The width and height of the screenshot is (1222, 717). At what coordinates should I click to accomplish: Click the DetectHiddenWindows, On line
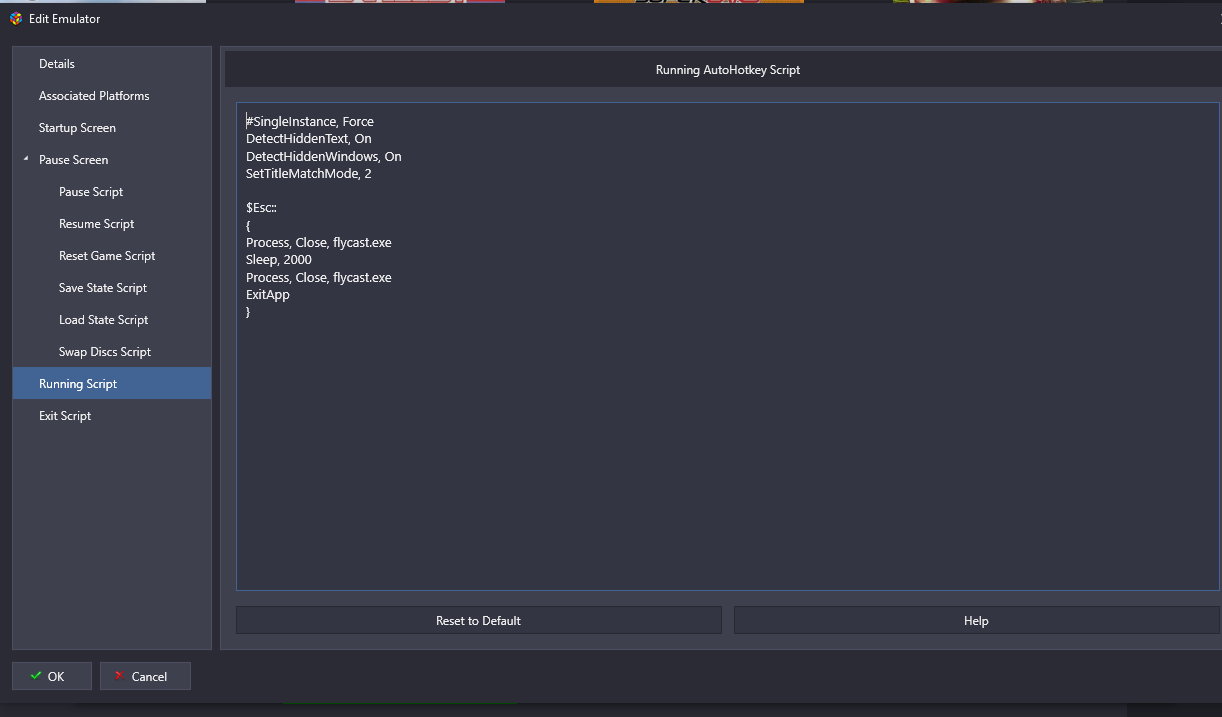point(323,156)
